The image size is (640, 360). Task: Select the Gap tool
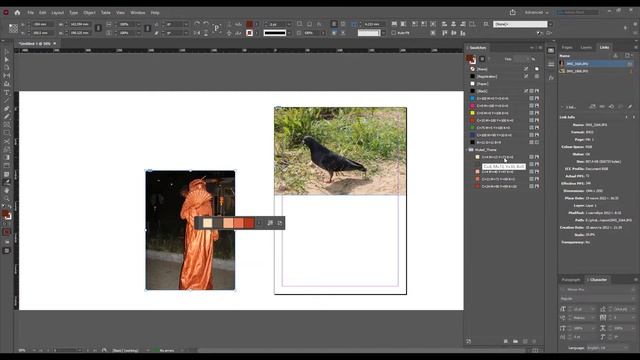pos(7,76)
